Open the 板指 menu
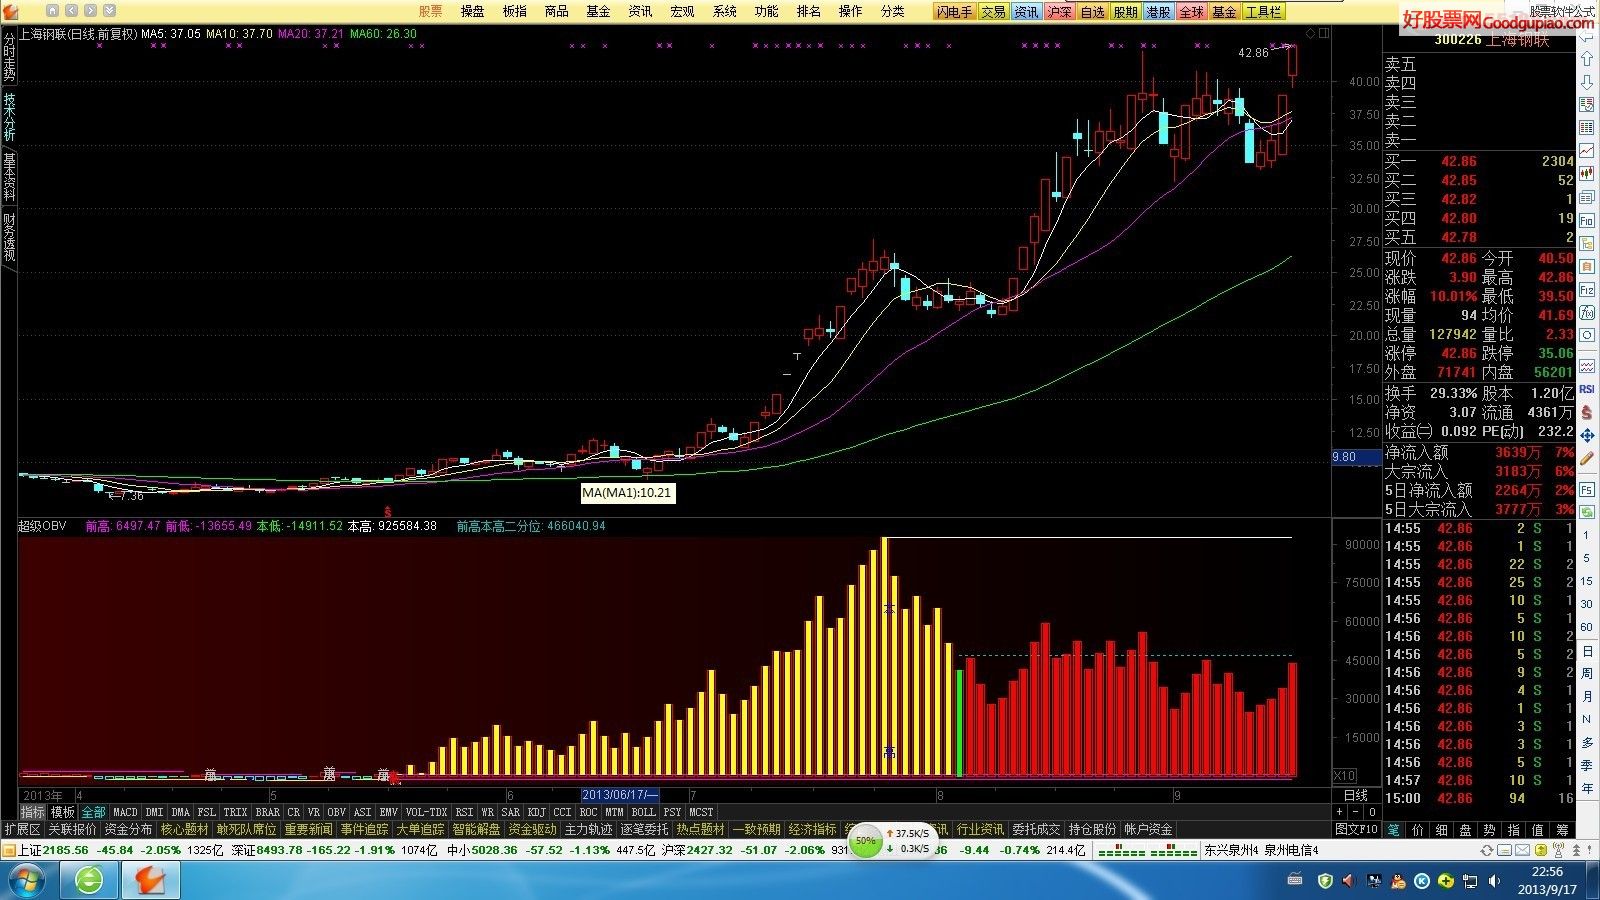Viewport: 1600px width, 900px height. [514, 11]
